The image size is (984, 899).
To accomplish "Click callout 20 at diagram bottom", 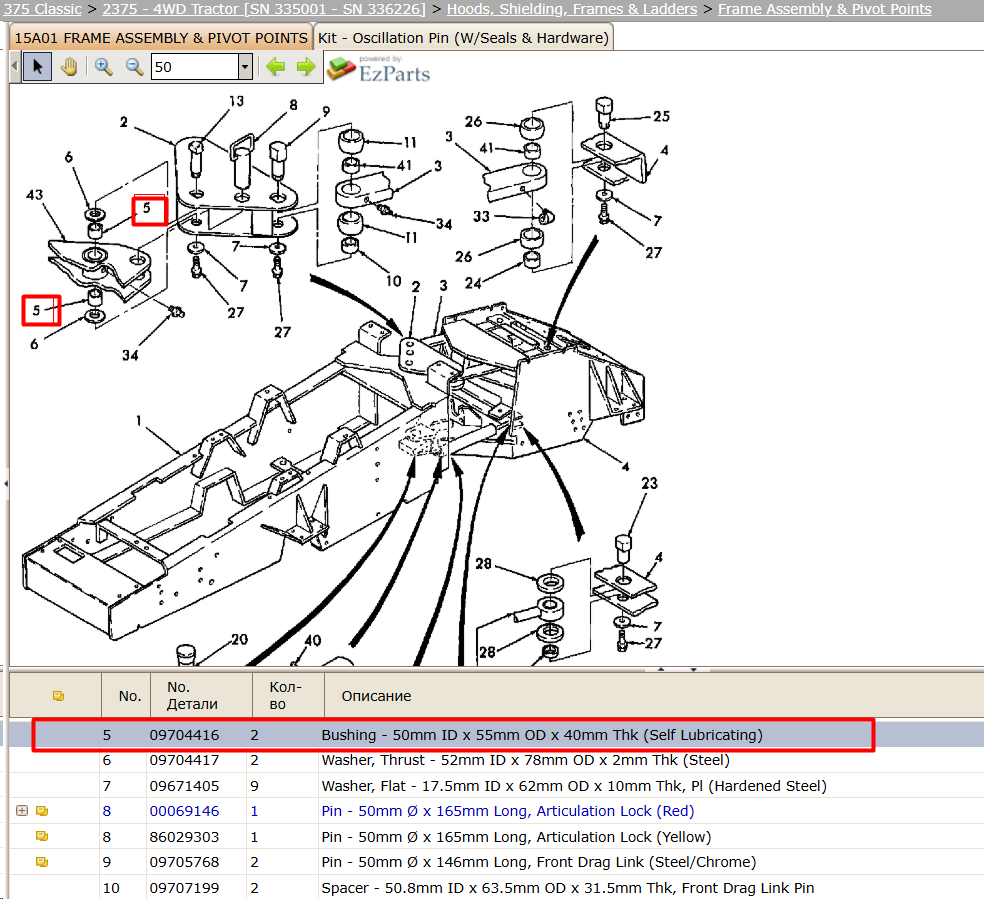I will (x=239, y=639).
